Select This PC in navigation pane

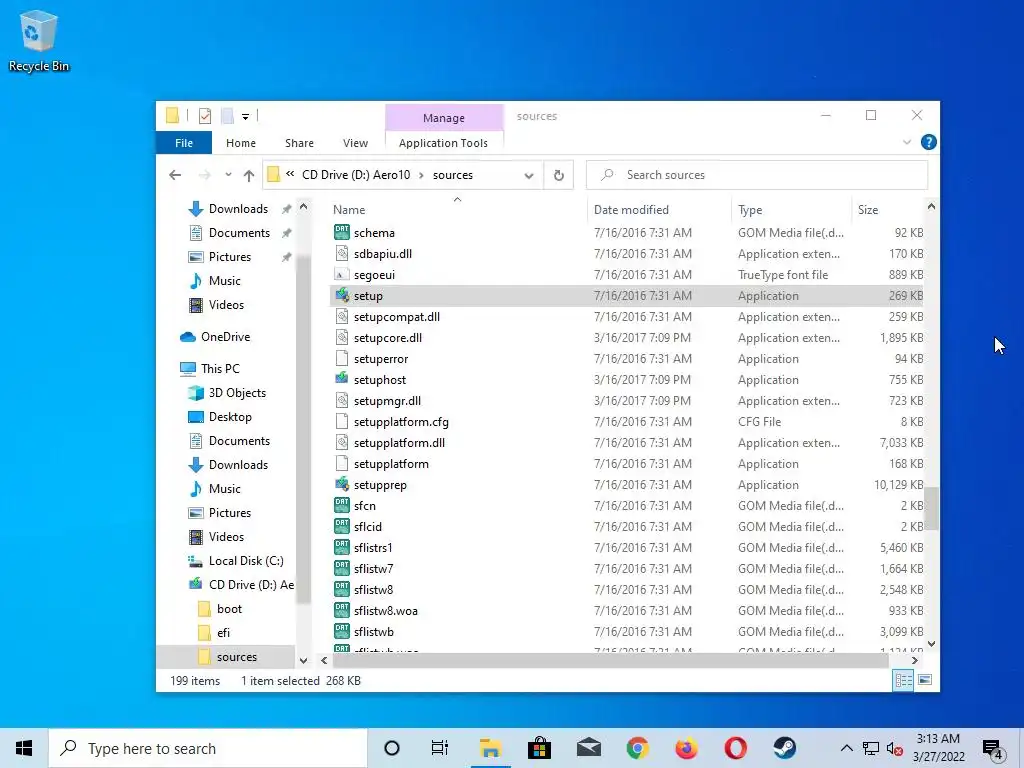click(220, 369)
